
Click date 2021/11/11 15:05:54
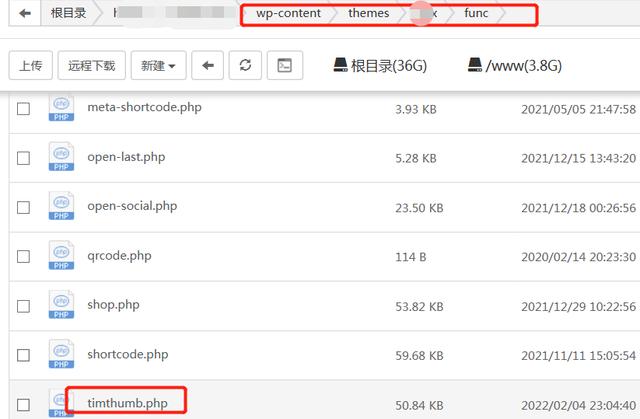pos(578,356)
